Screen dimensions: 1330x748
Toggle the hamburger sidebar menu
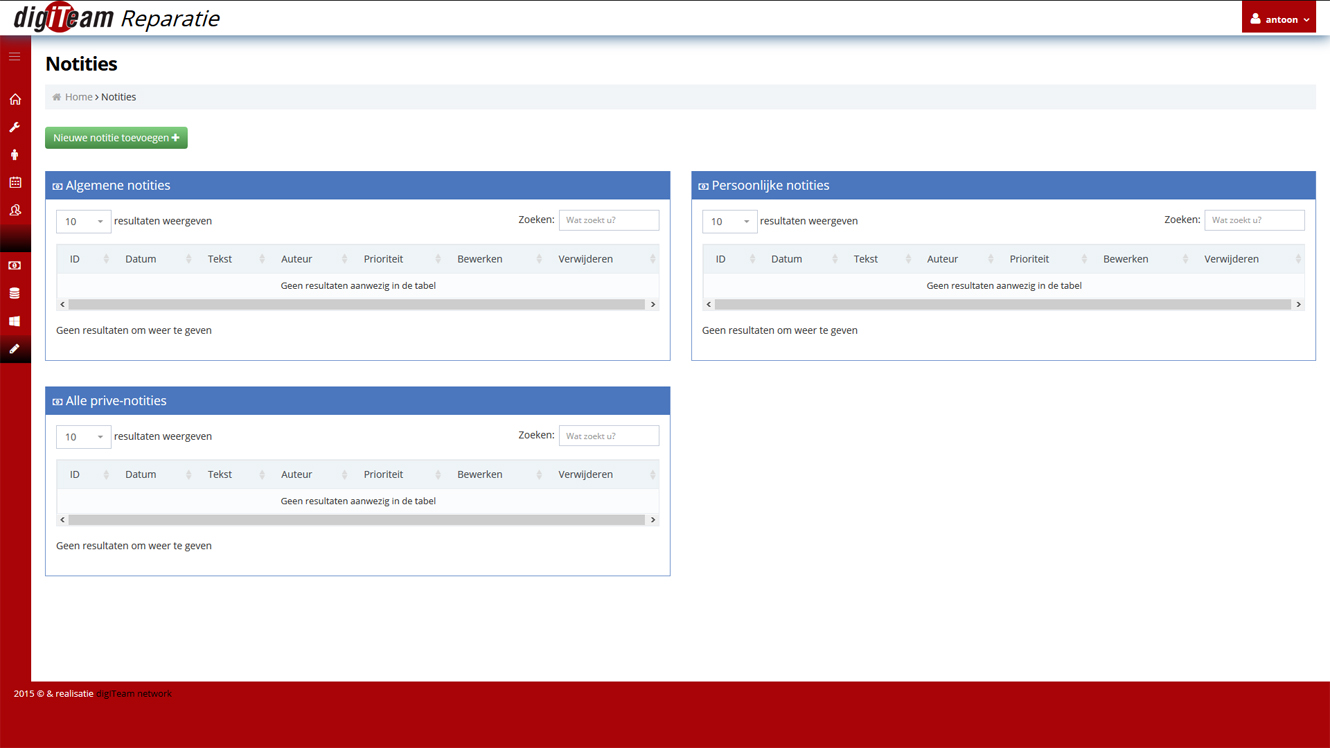coord(15,57)
